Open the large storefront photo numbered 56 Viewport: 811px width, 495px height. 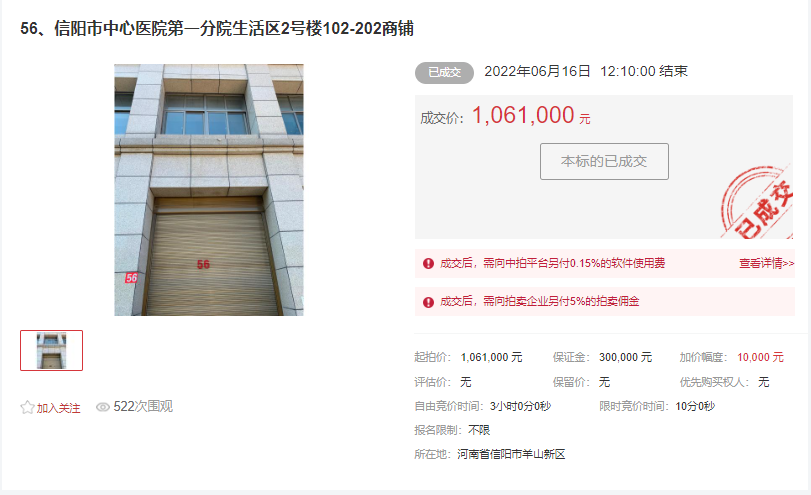coord(209,190)
